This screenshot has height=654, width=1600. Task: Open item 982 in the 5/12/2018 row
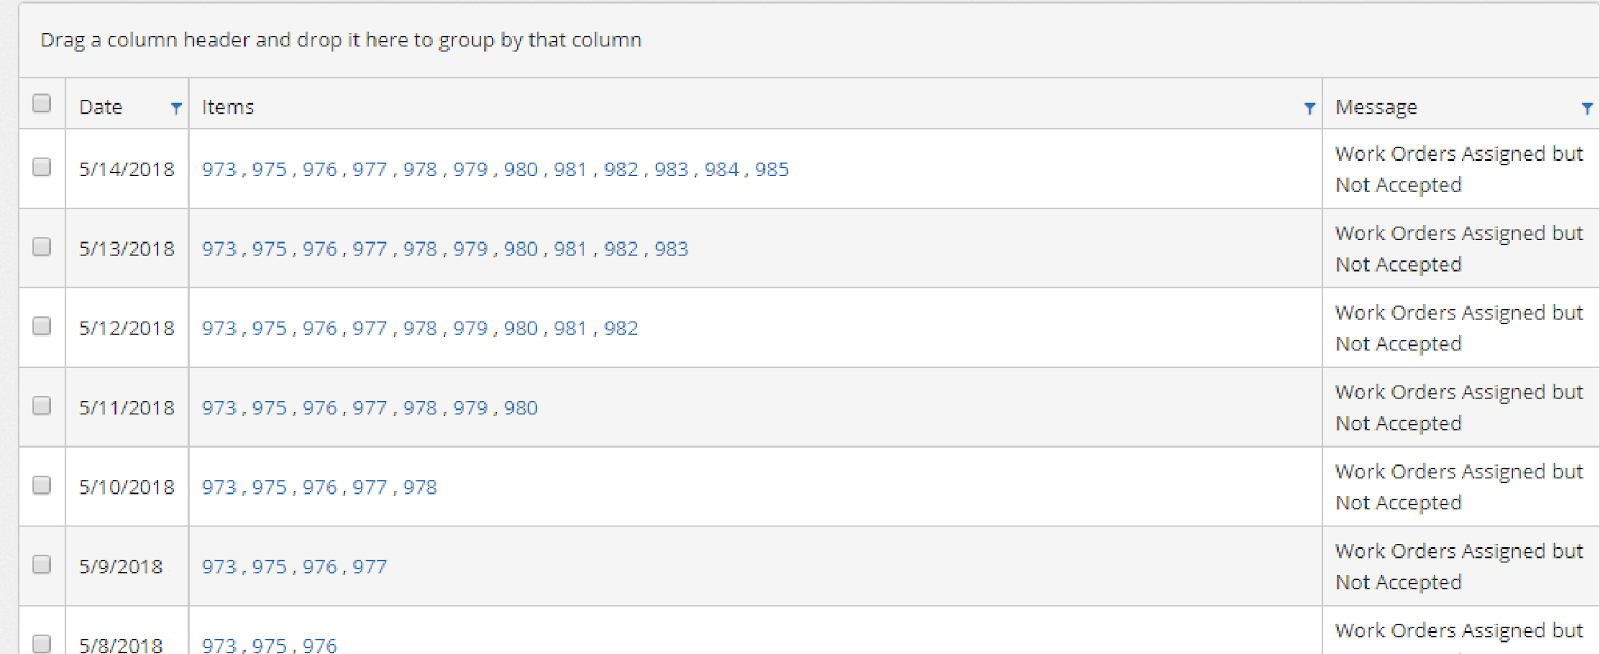tap(621, 328)
